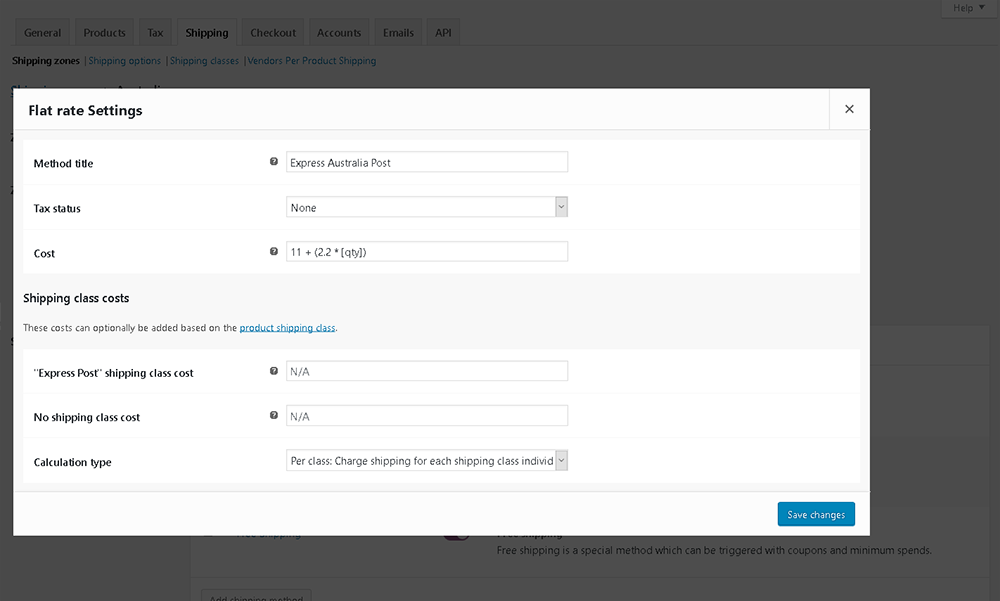Click the Tax status label

(x=57, y=209)
